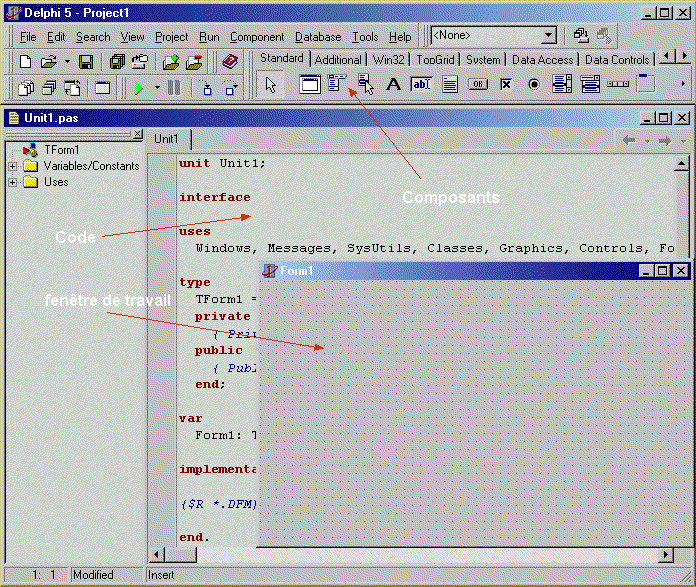
Task: Click Remove file from project icon
Action: point(194,61)
